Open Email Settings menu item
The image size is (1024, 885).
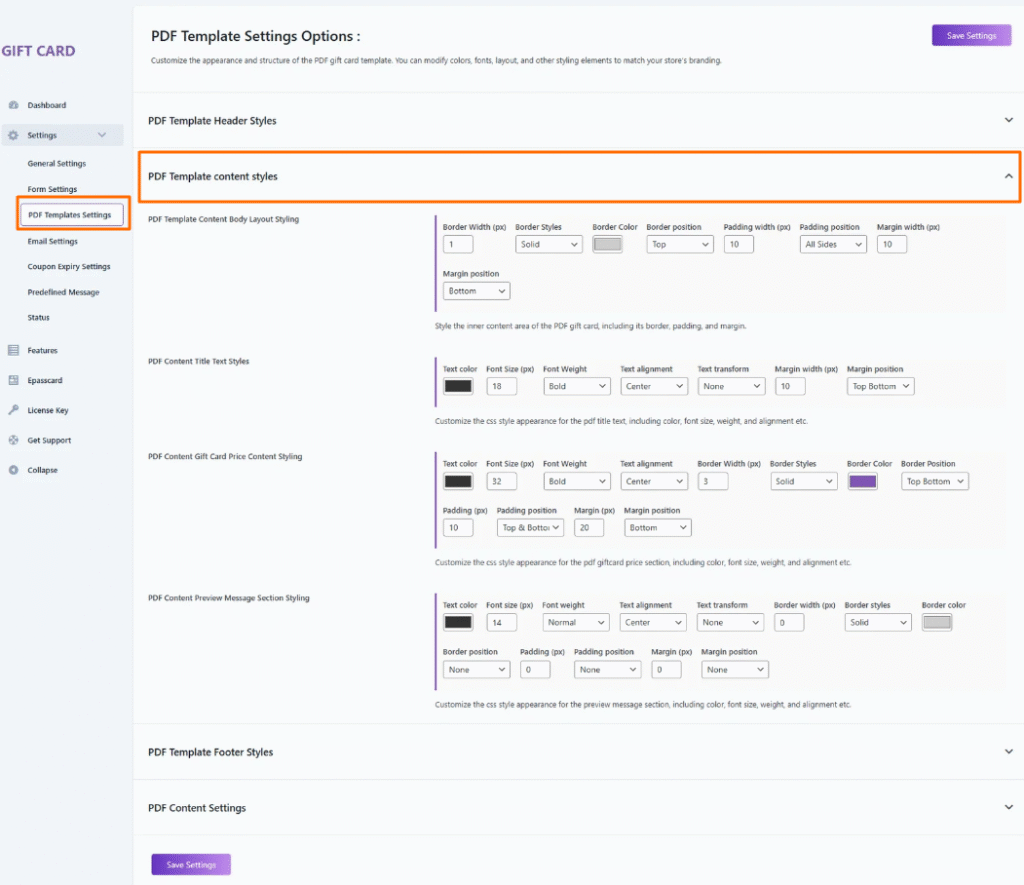click(52, 241)
